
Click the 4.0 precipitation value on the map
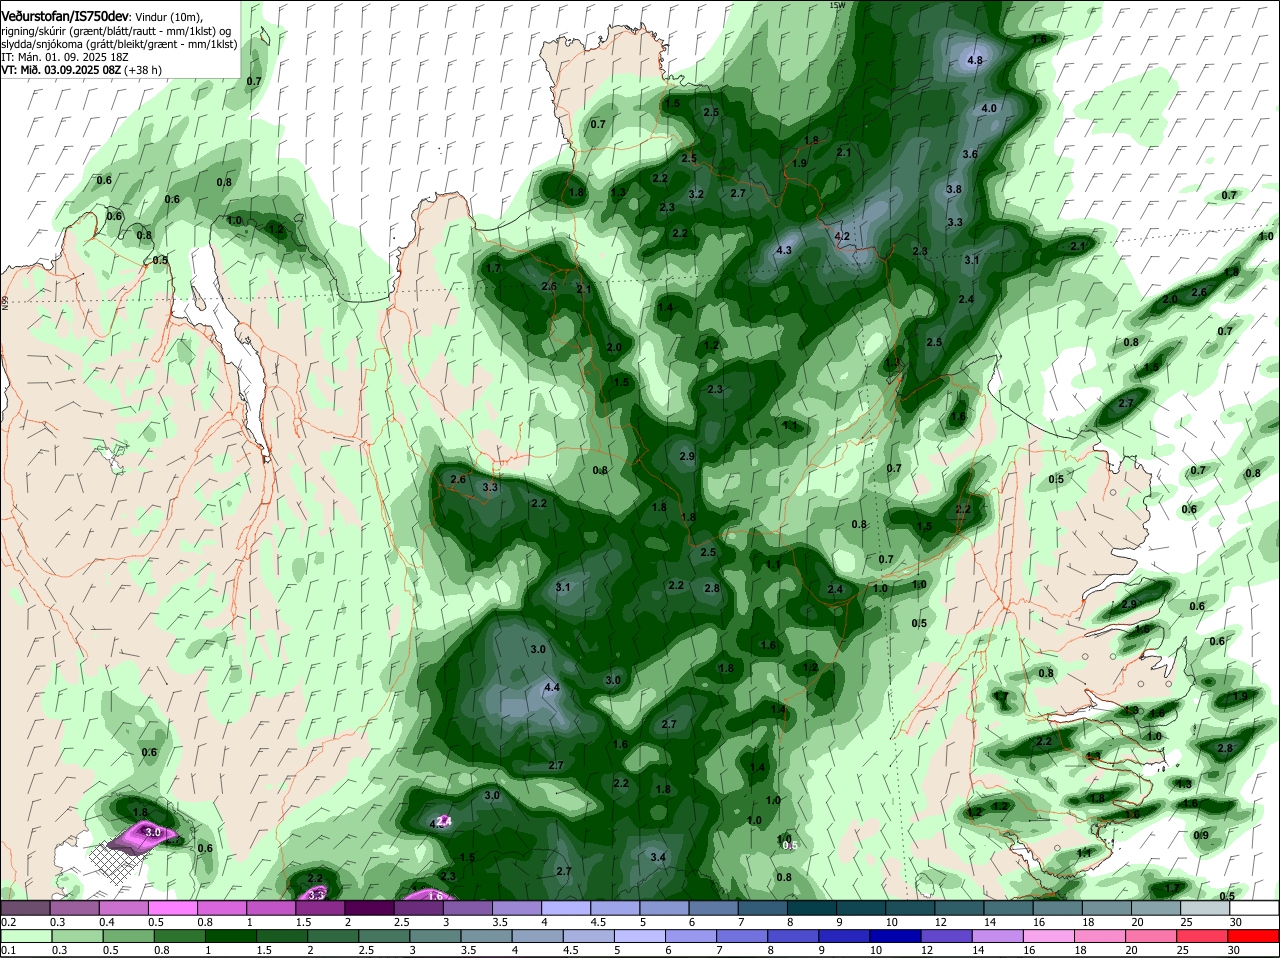coord(989,108)
